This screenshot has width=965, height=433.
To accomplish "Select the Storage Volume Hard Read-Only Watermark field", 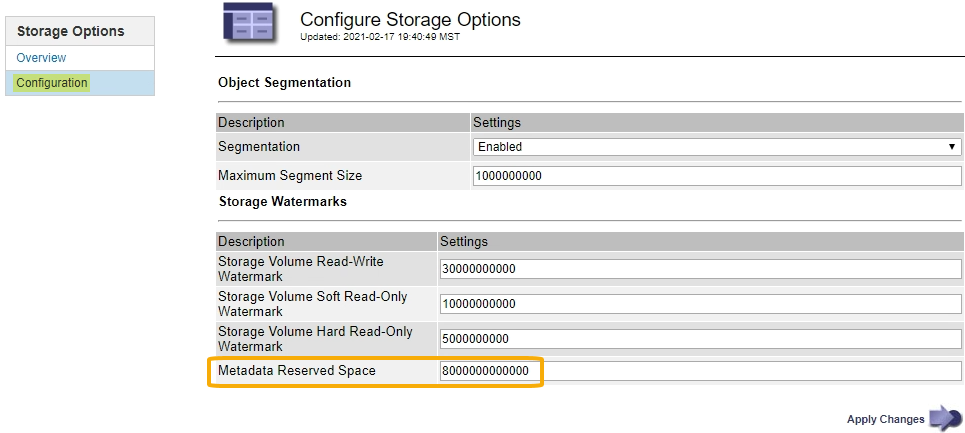I will point(700,338).
